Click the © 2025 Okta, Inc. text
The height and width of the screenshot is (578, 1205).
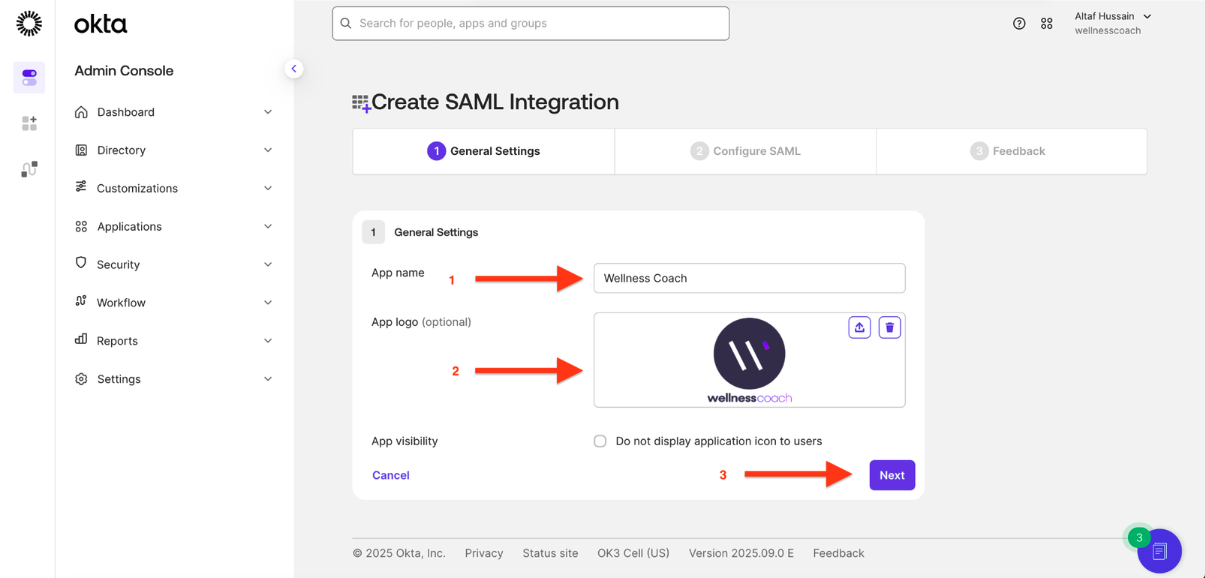coord(399,553)
